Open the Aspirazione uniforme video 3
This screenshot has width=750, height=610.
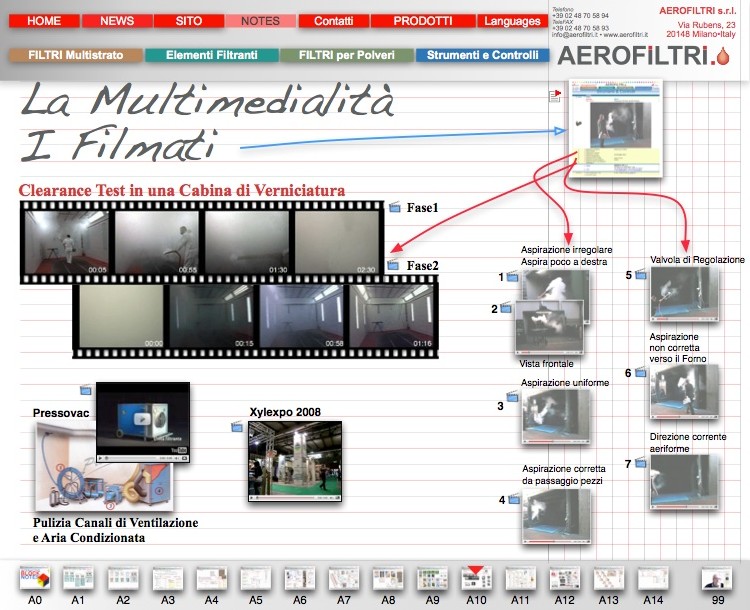tap(555, 416)
